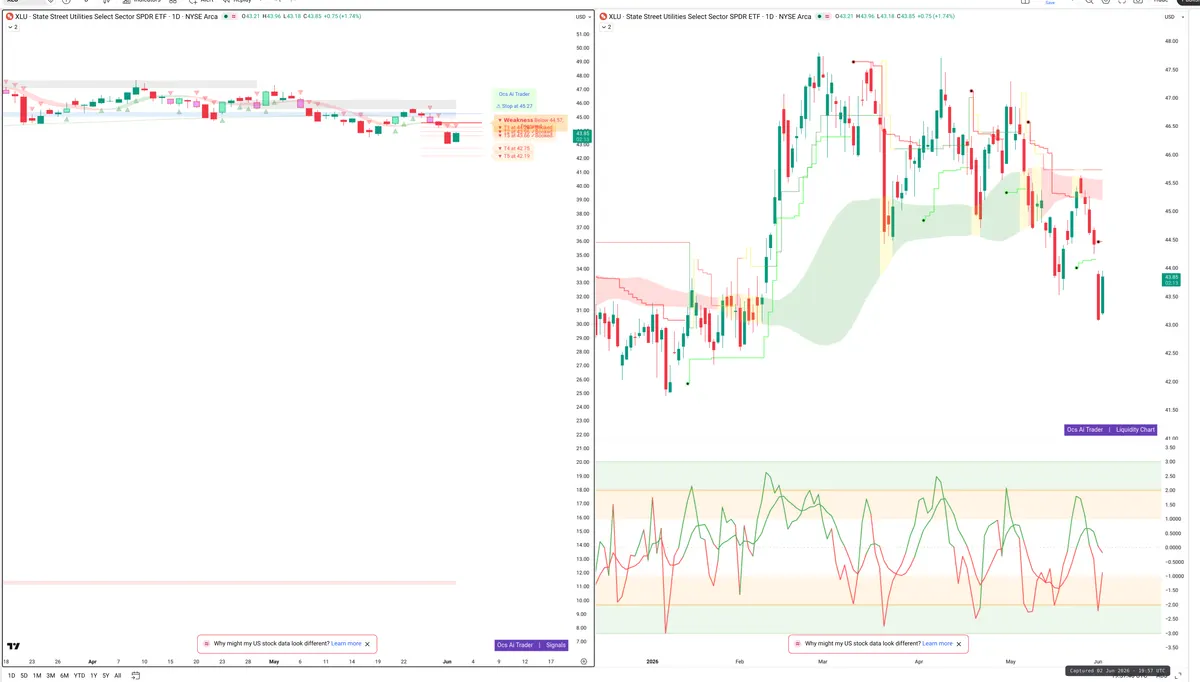Screen dimensions: 1200x682
Task: Select the YTD time range
Action: [x=79, y=675]
